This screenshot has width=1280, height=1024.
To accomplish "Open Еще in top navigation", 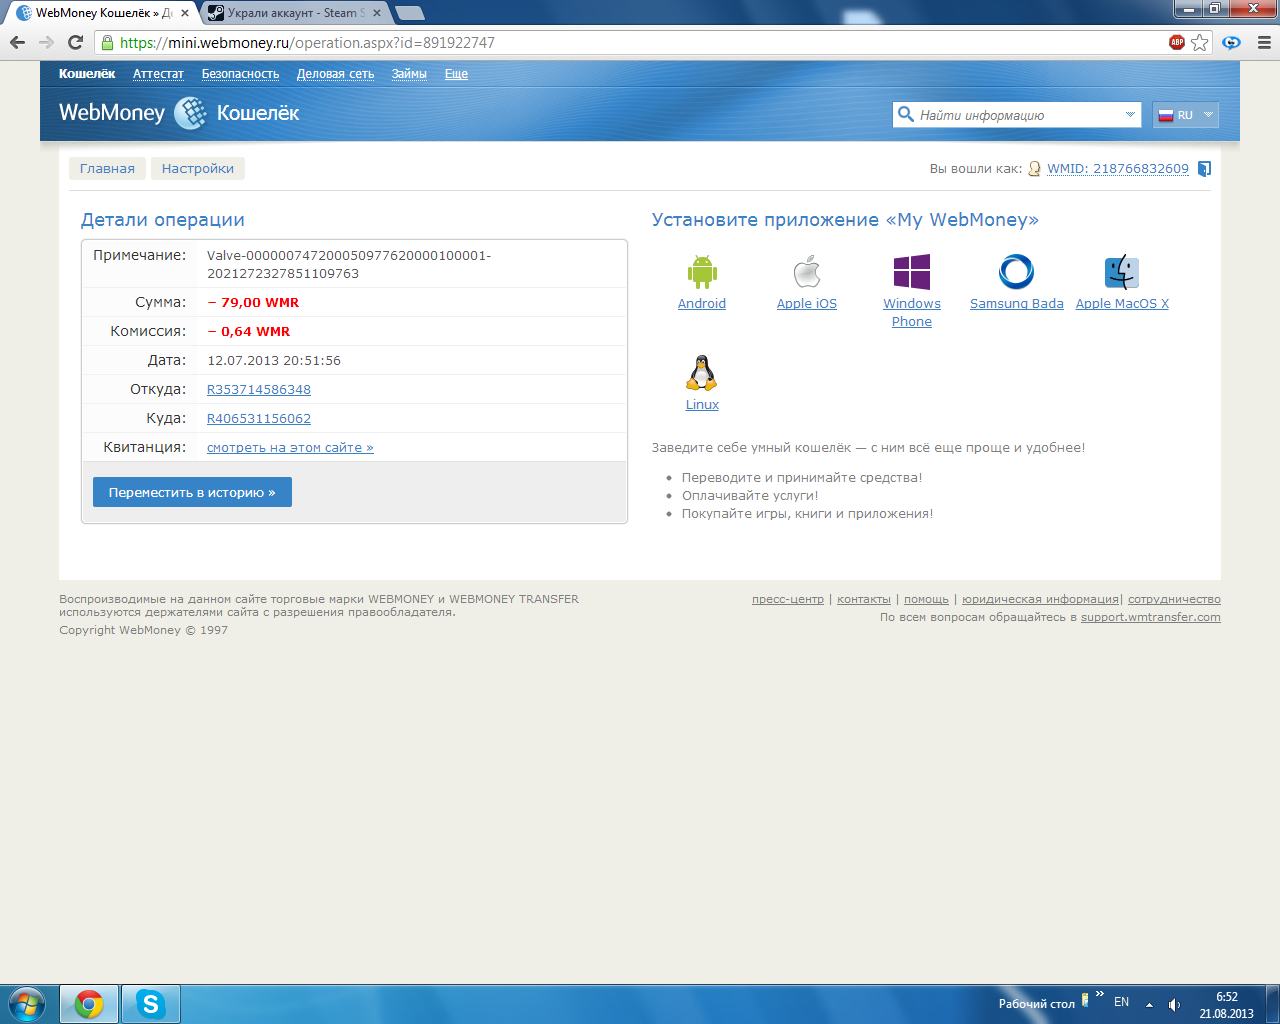I will [x=456, y=74].
